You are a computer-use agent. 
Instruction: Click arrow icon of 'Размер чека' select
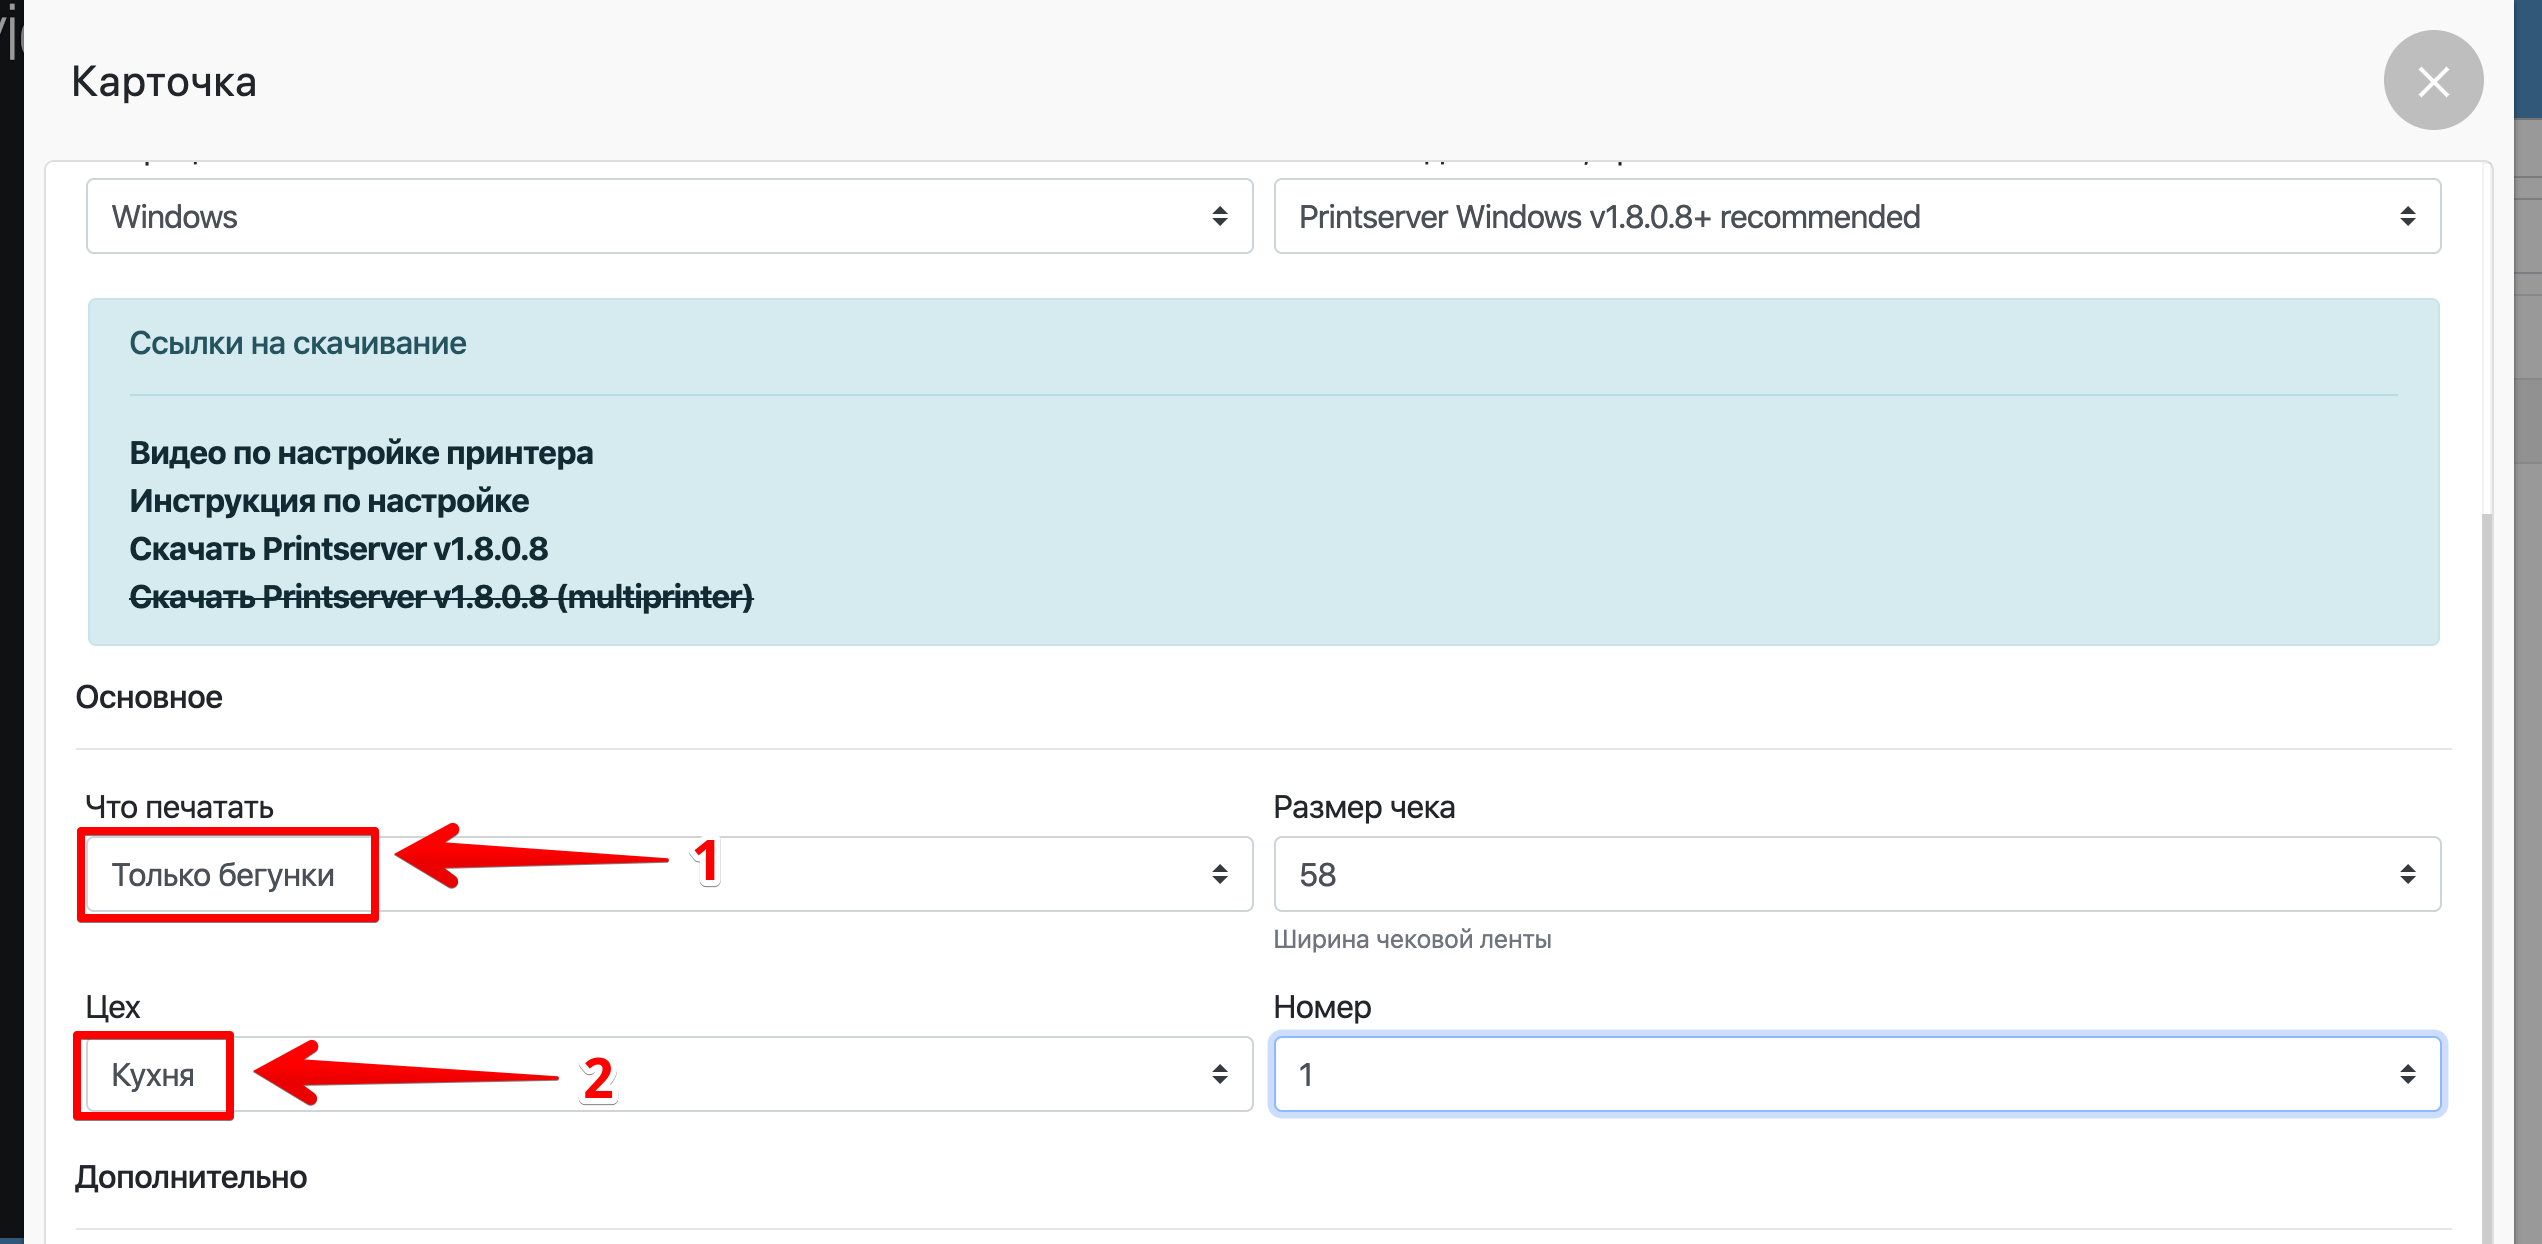(x=2407, y=874)
